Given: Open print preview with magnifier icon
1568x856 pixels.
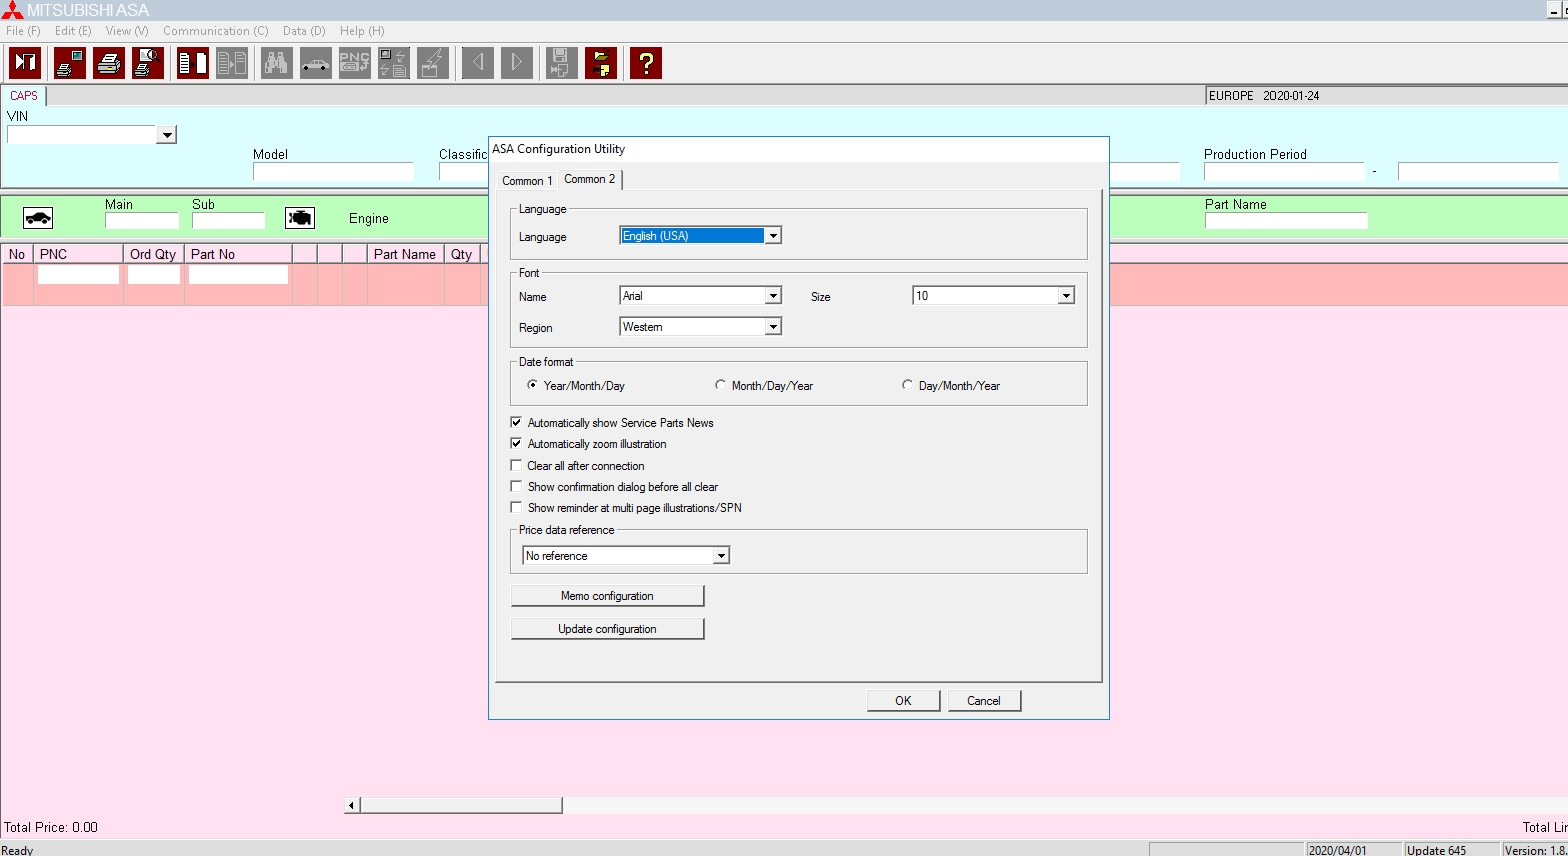Looking at the screenshot, I should pyautogui.click(x=148, y=63).
